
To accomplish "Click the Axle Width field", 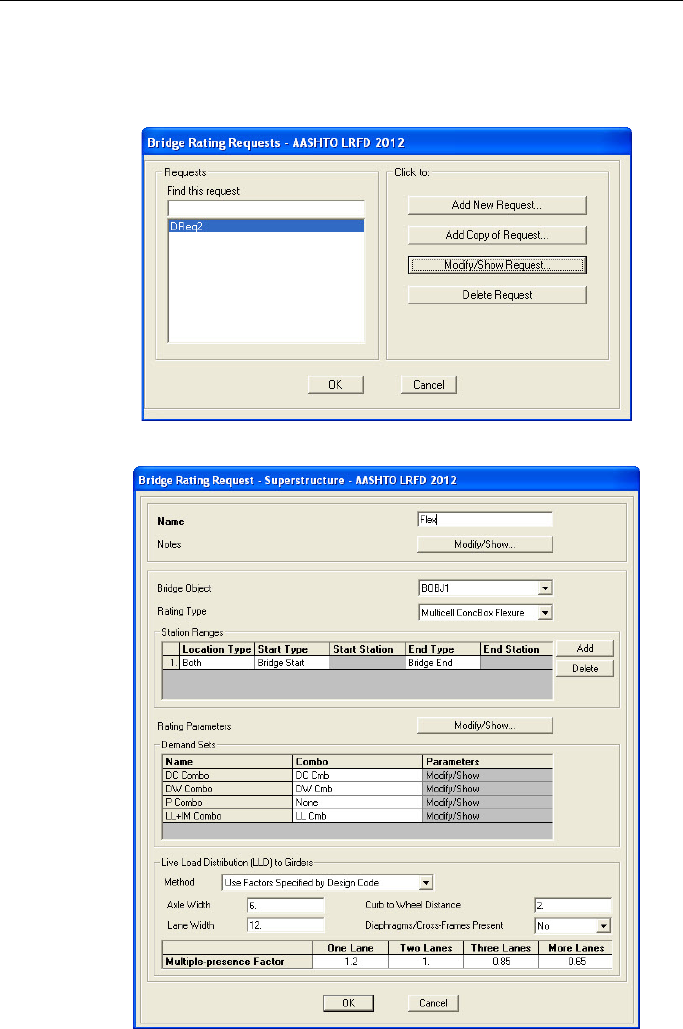I will pos(285,906).
